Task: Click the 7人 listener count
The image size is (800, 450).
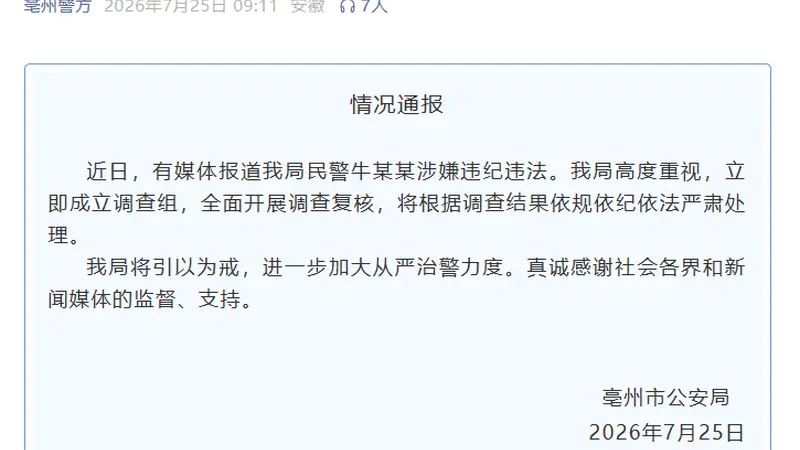Action: tap(374, 6)
